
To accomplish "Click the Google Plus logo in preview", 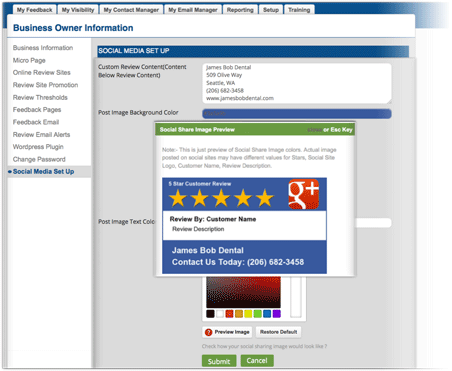I will pyautogui.click(x=303, y=194).
